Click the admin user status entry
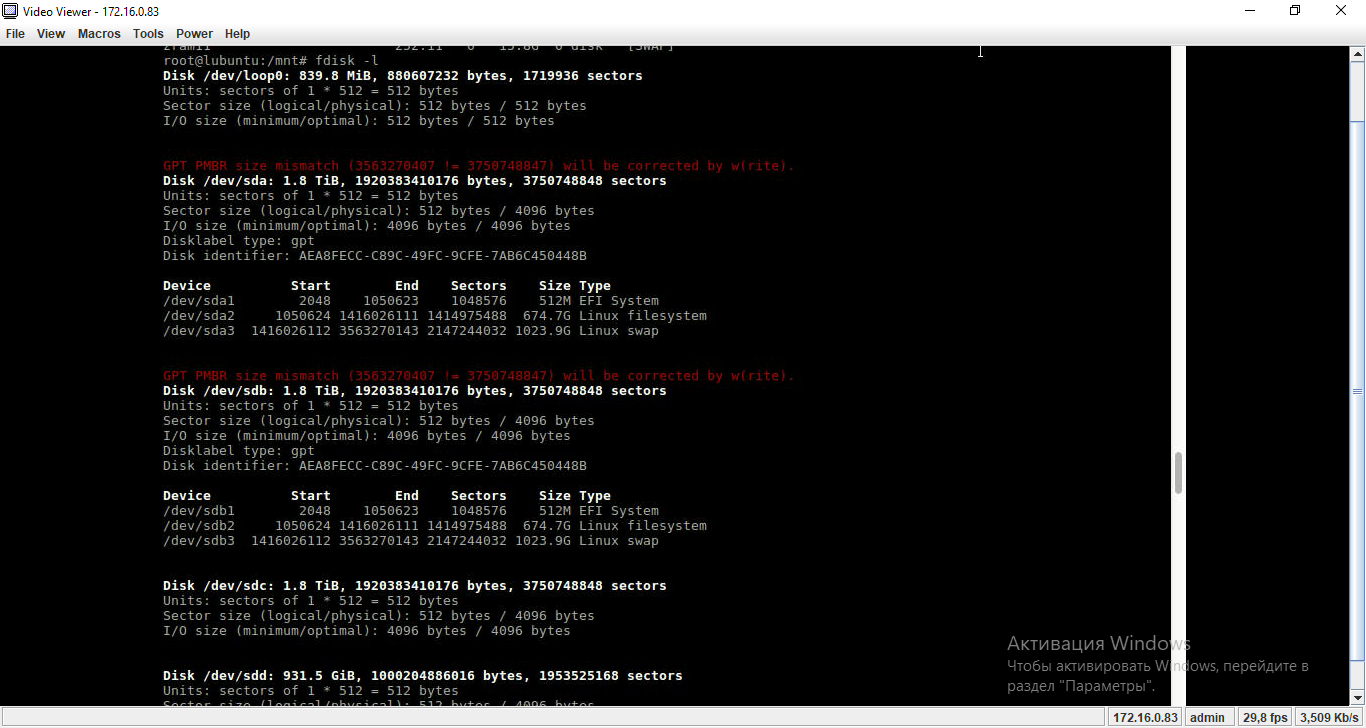Image resolution: width=1366 pixels, height=728 pixels. coord(1207,717)
